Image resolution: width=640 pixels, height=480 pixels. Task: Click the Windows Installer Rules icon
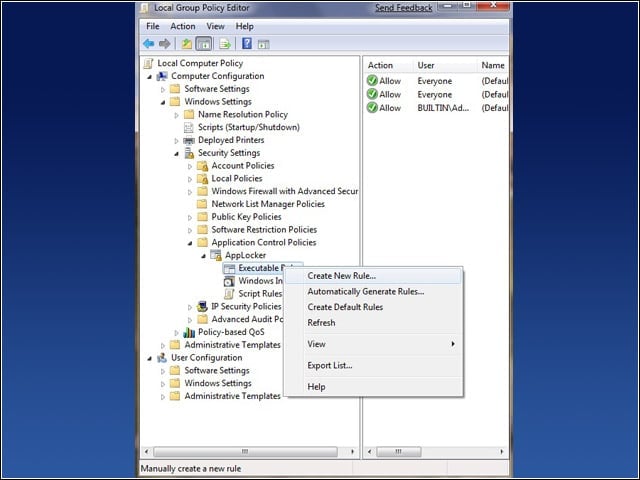pos(229,281)
